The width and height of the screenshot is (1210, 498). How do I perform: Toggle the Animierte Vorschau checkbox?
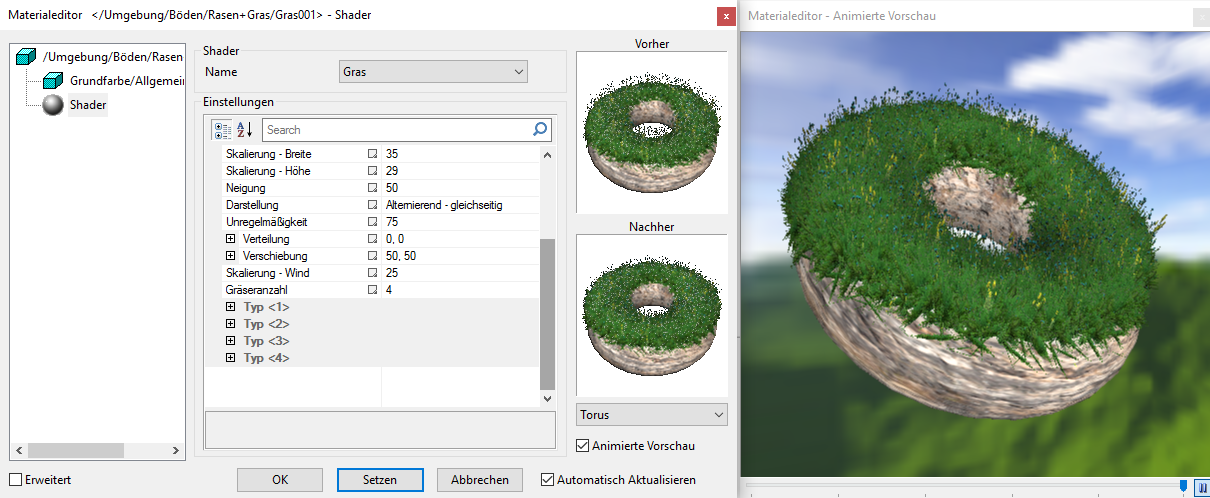[x=583, y=445]
